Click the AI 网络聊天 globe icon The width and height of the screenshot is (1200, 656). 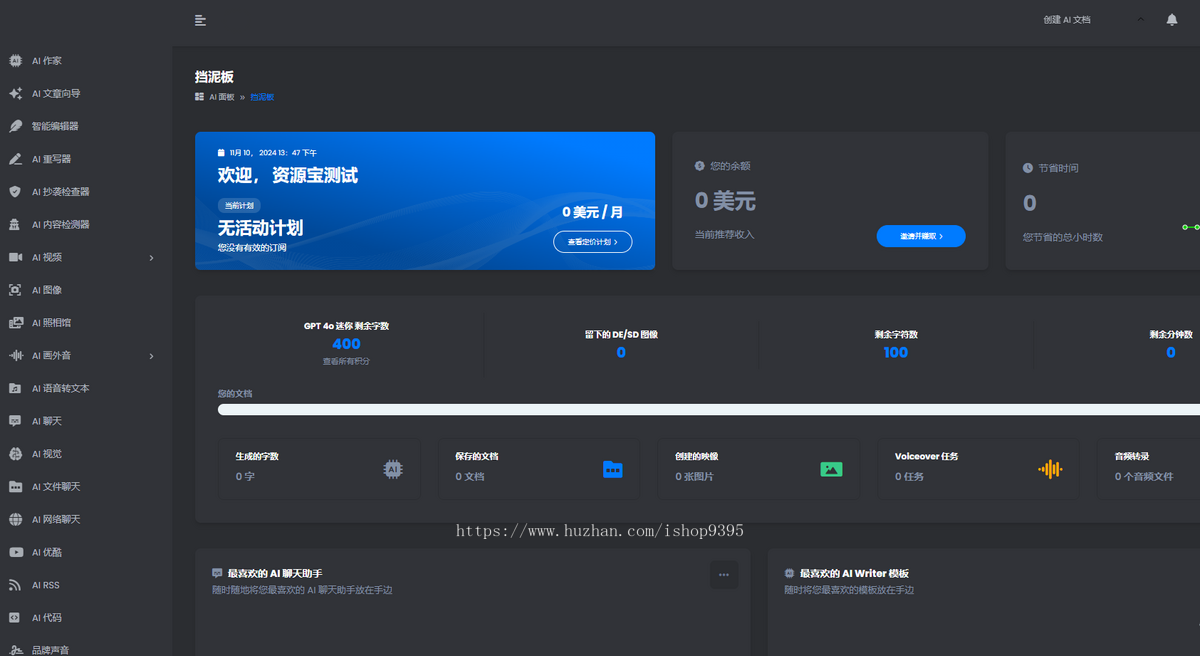point(15,520)
